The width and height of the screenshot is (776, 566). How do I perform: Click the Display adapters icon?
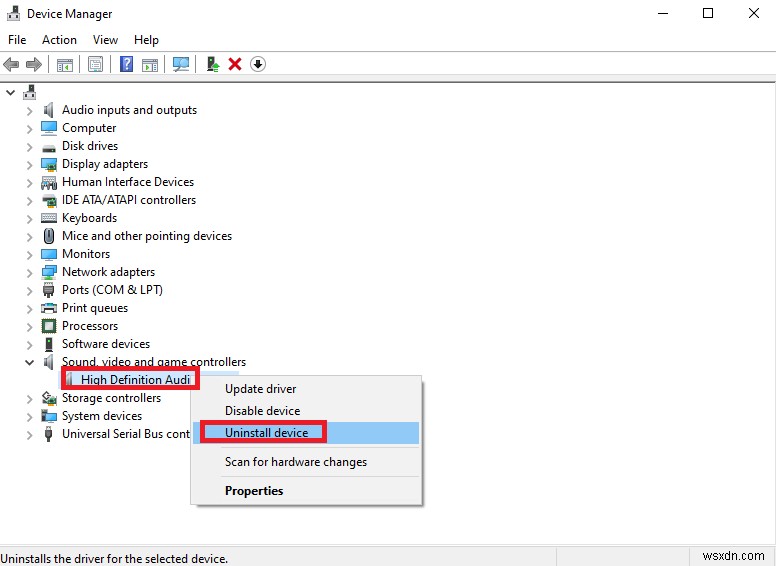(x=49, y=164)
